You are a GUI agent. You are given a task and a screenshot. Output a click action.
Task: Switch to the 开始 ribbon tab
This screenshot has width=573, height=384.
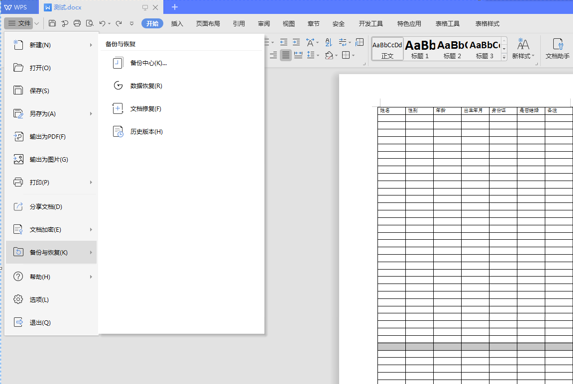pyautogui.click(x=152, y=23)
